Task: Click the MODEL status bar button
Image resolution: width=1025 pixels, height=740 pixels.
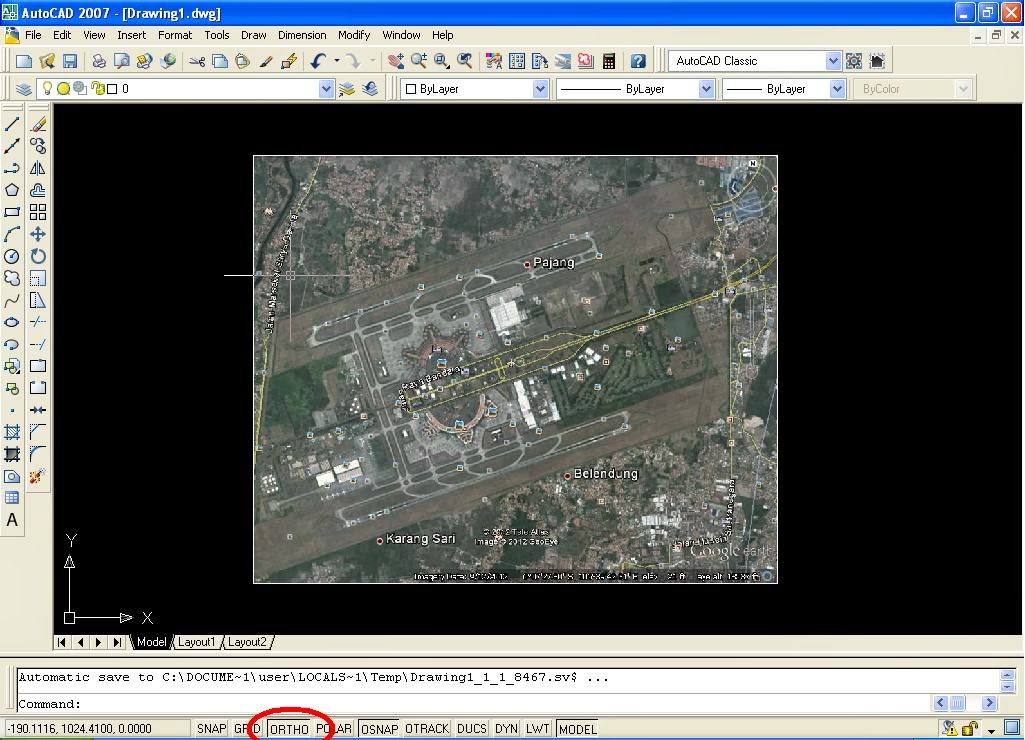Action: (x=578, y=728)
